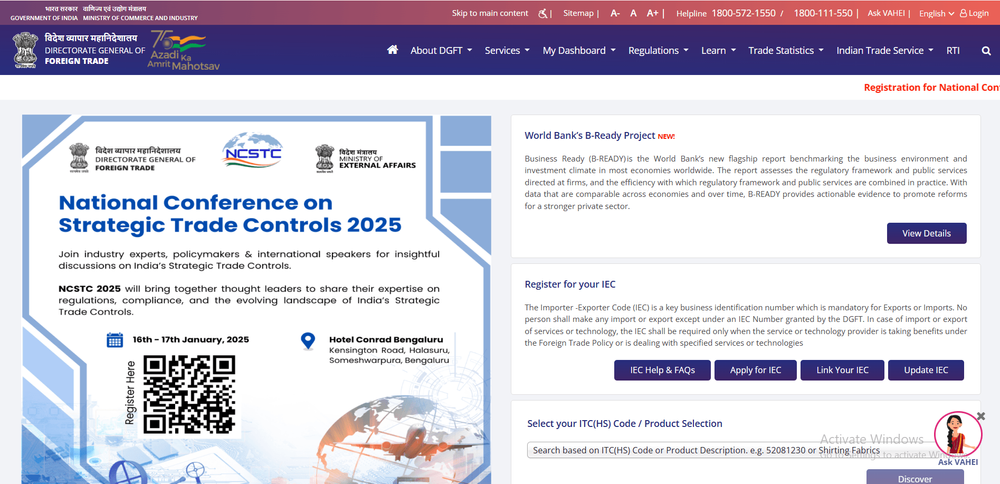
Task: Open the search magnifier icon
Action: click(x=987, y=50)
